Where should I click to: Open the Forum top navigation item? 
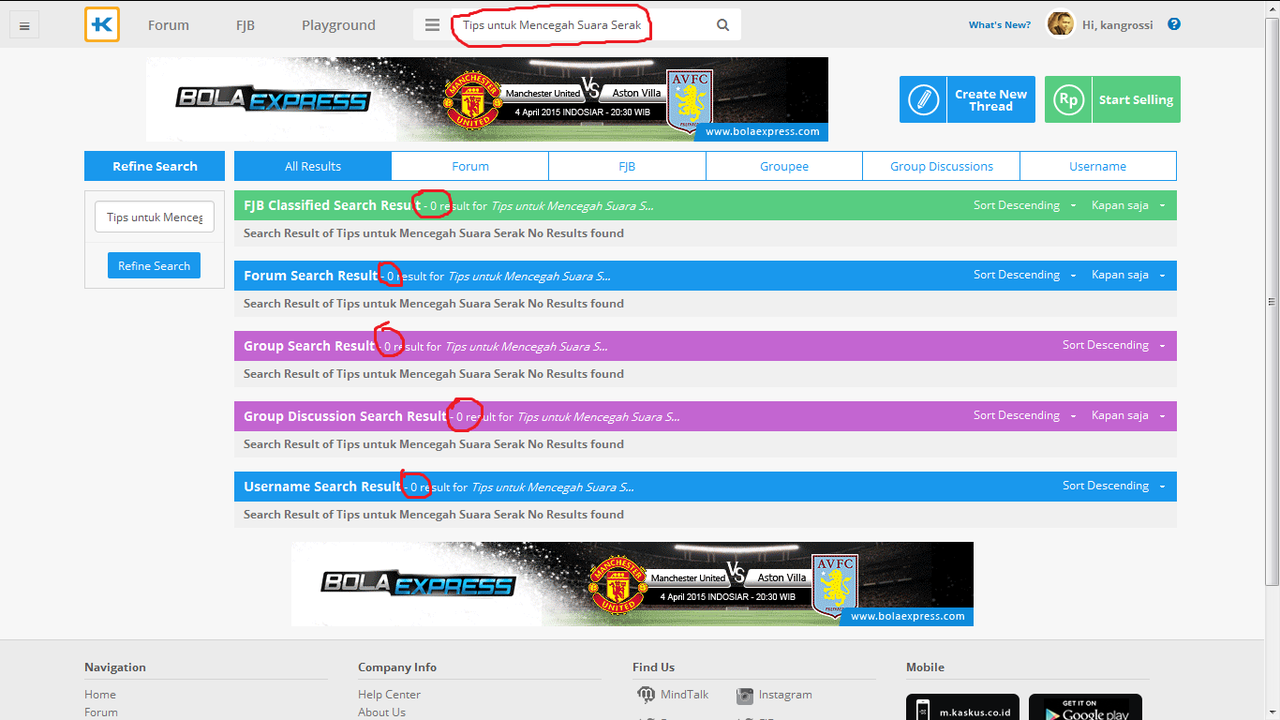168,25
